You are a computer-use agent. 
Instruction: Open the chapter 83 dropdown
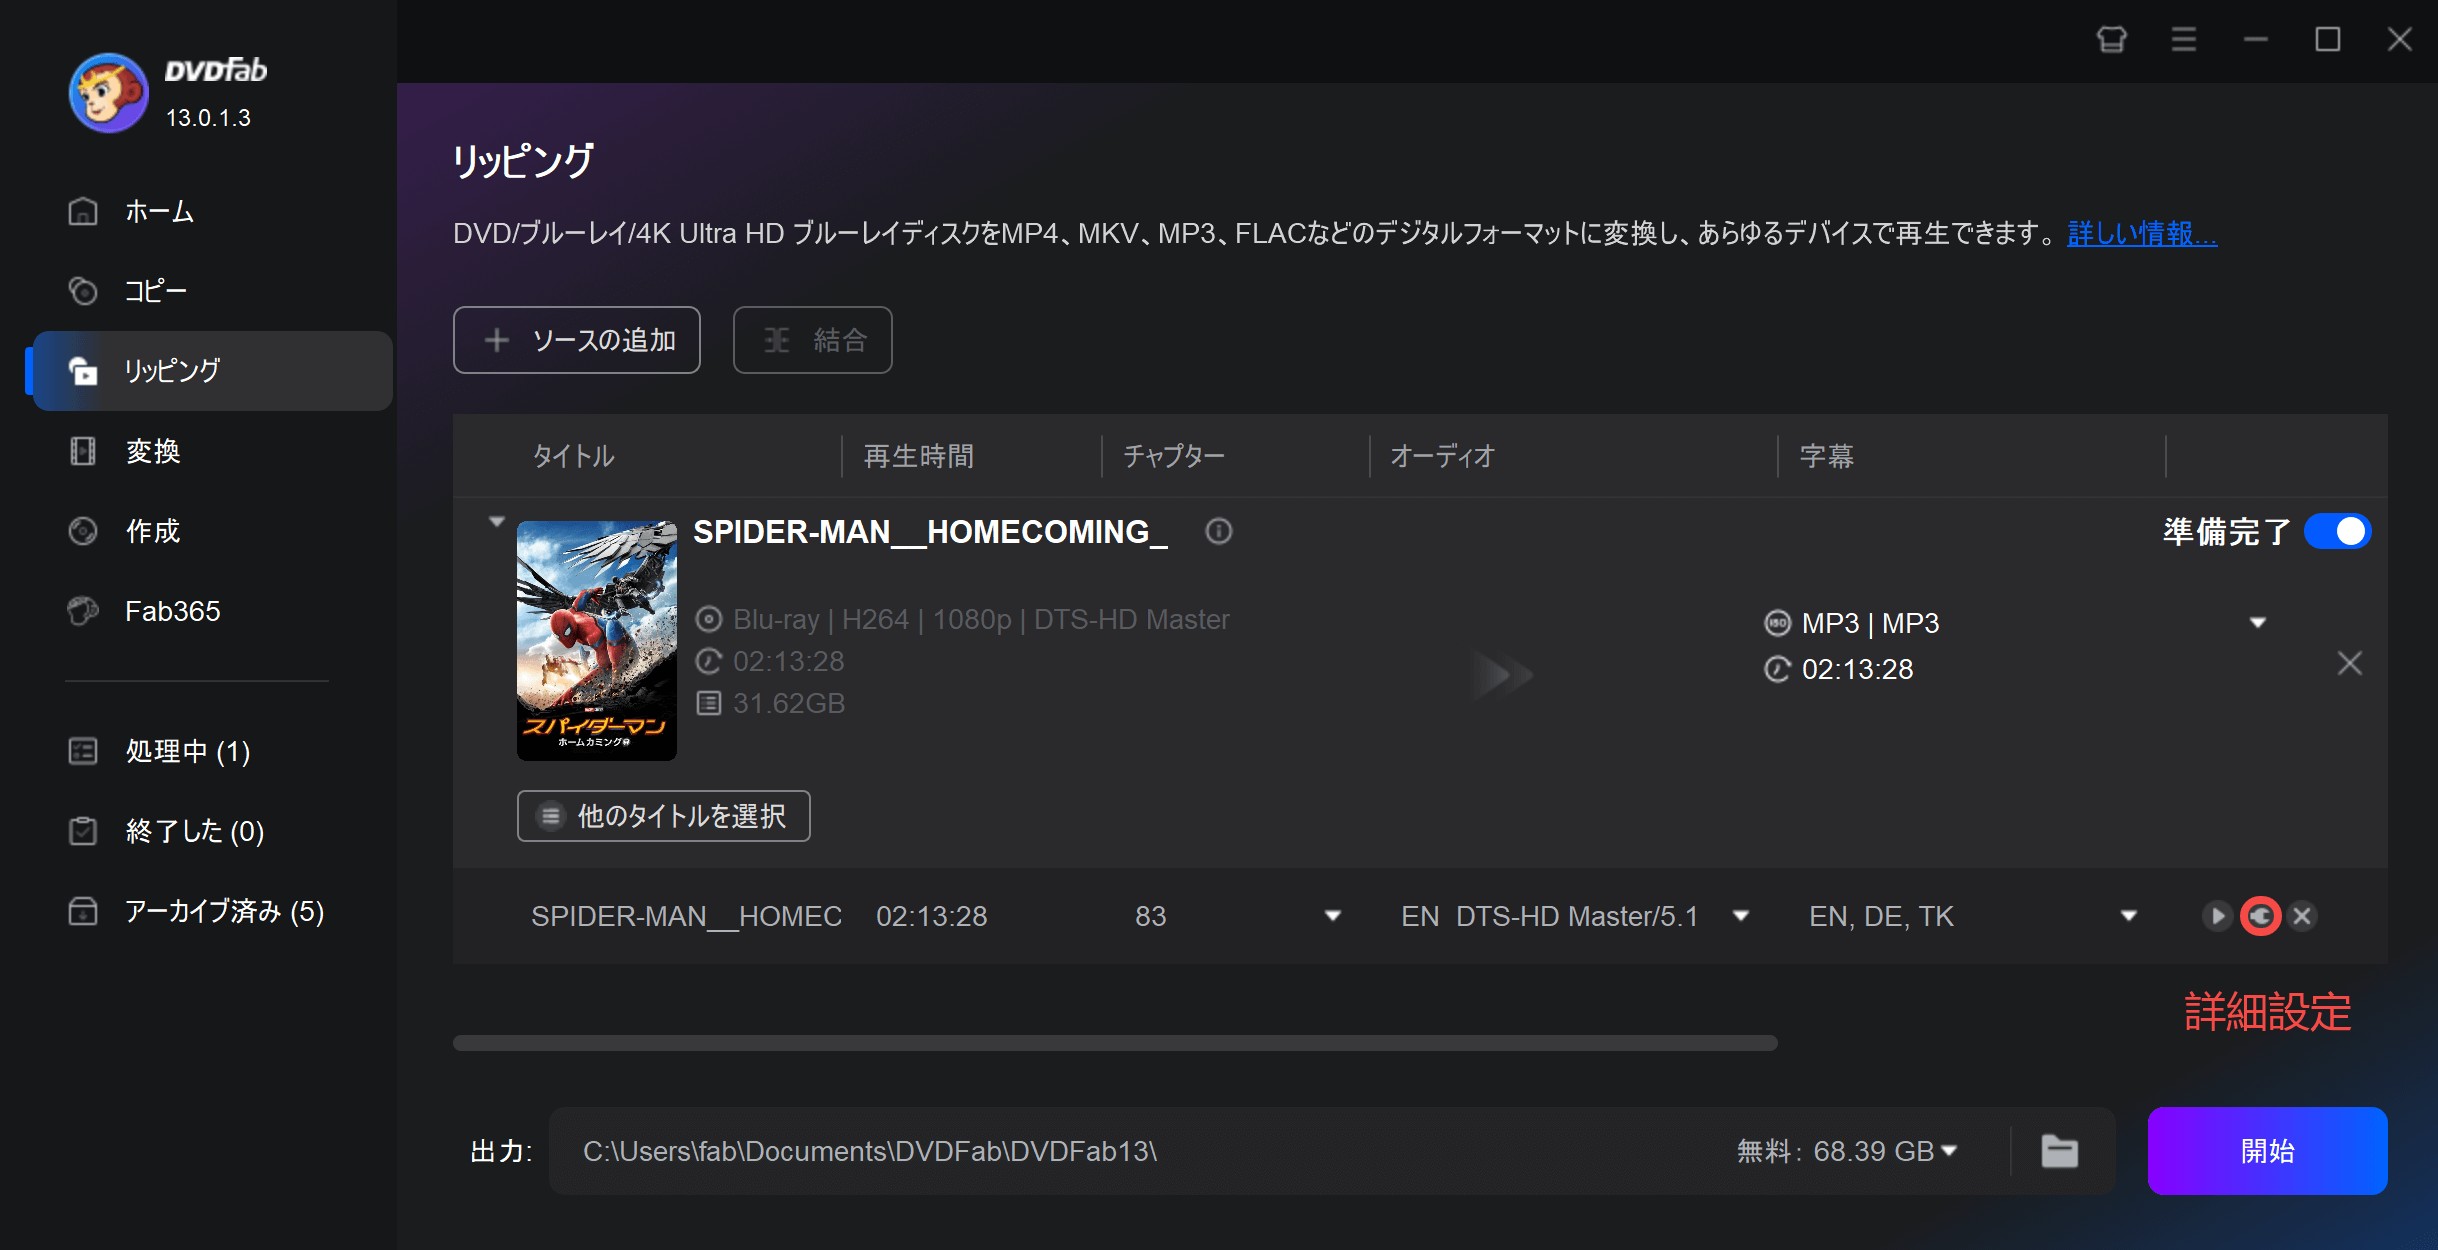point(1333,916)
